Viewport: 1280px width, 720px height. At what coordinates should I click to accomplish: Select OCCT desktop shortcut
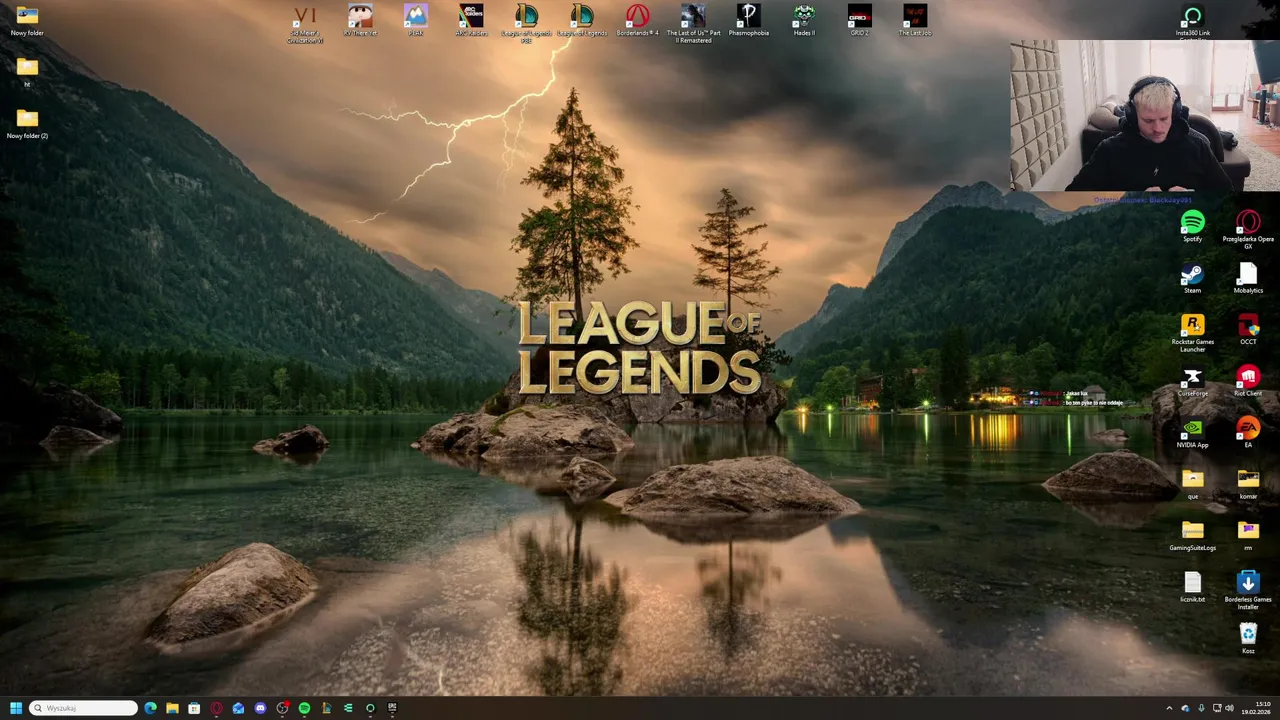(x=1248, y=329)
